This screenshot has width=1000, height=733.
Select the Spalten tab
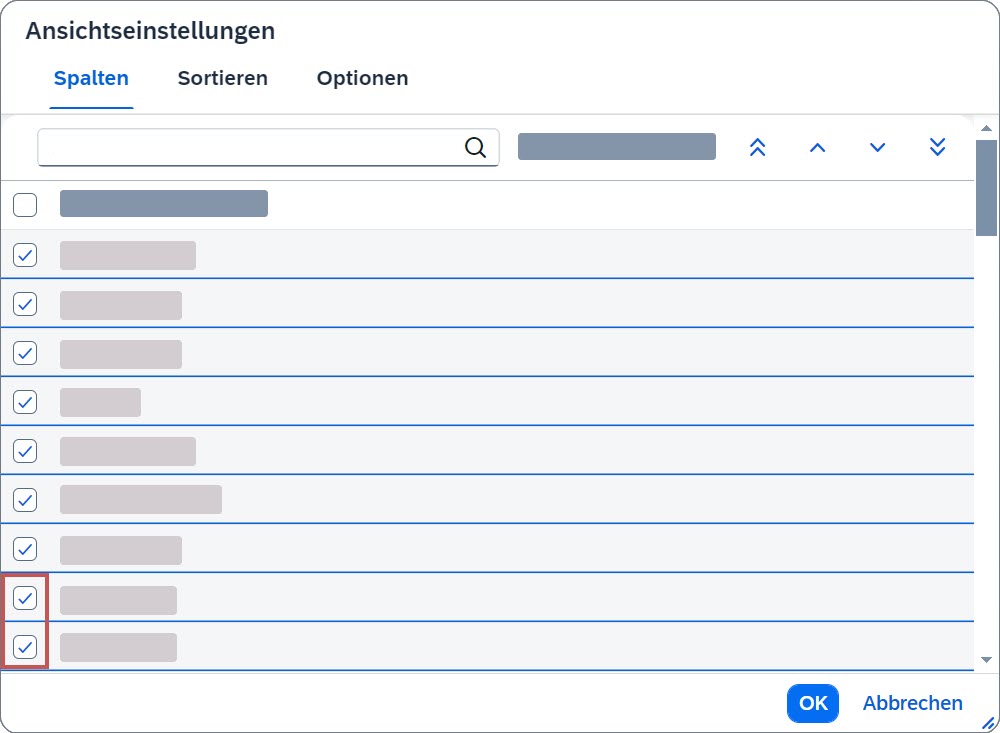[x=91, y=78]
